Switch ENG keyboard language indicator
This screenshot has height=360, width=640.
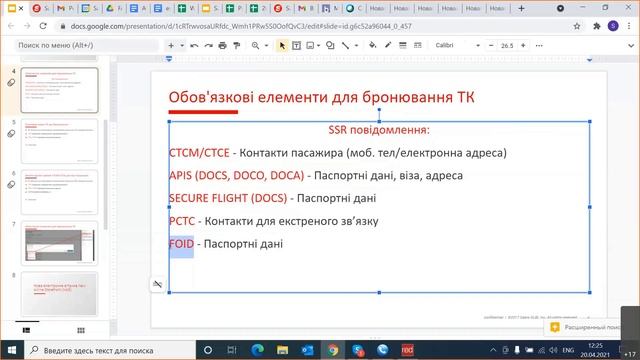click(x=568, y=350)
